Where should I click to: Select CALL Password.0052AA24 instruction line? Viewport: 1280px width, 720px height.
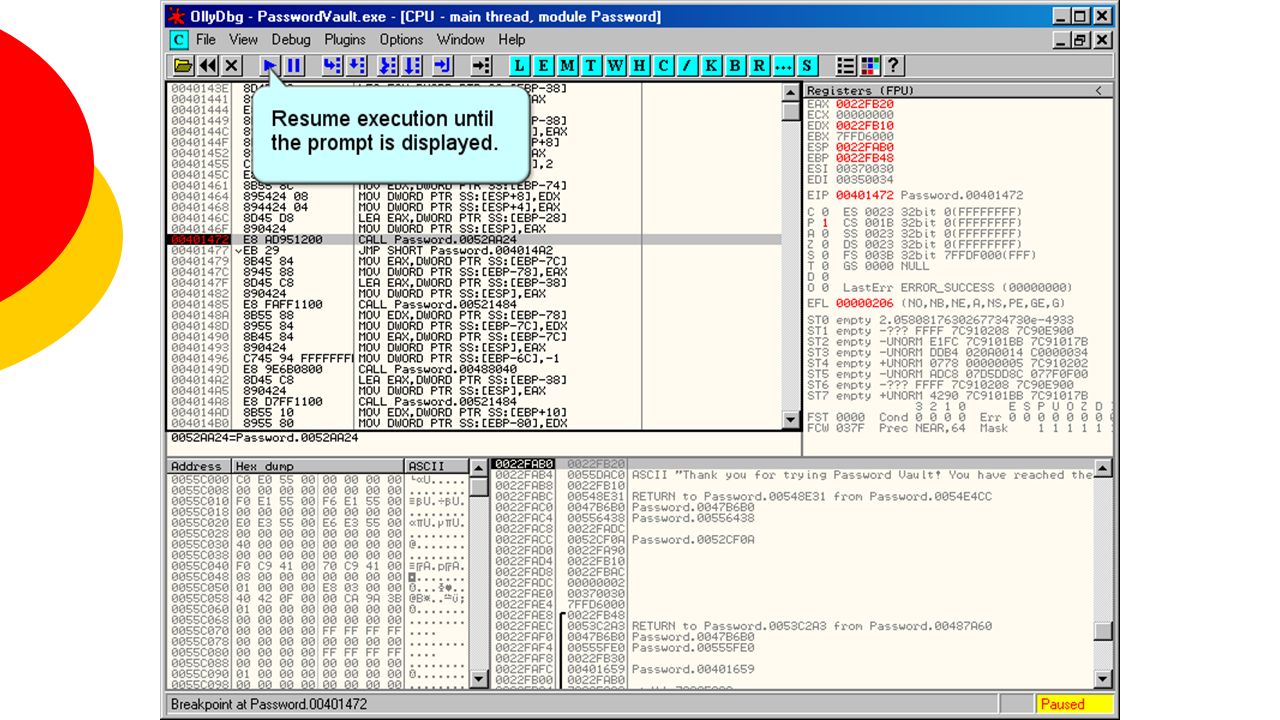pos(474,240)
